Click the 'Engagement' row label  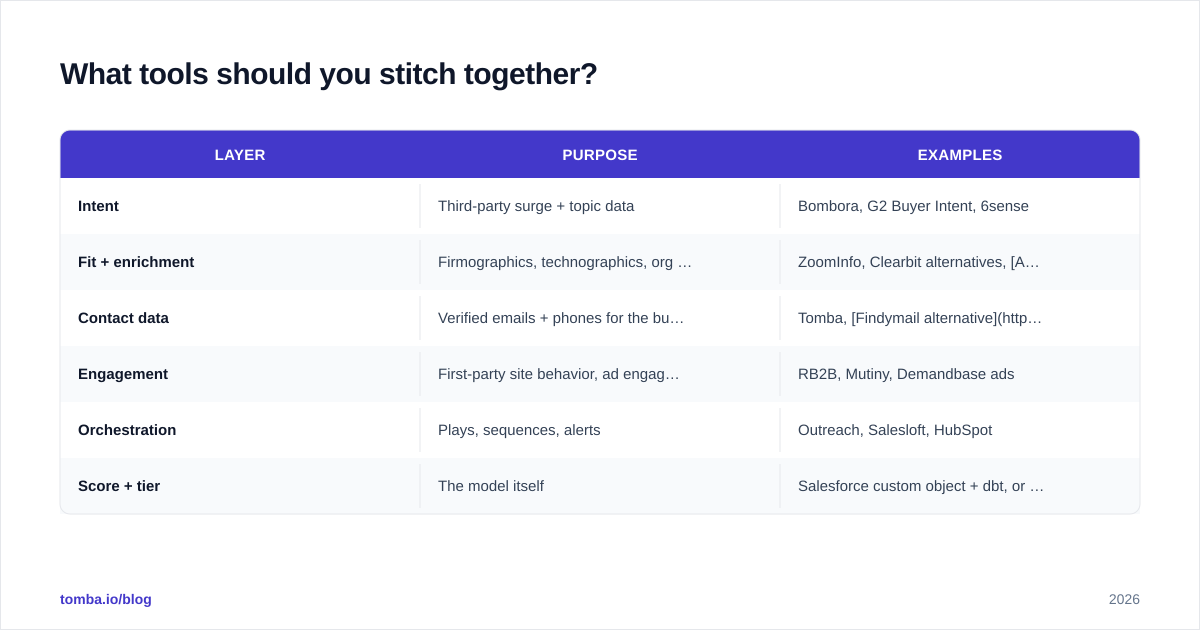point(123,374)
